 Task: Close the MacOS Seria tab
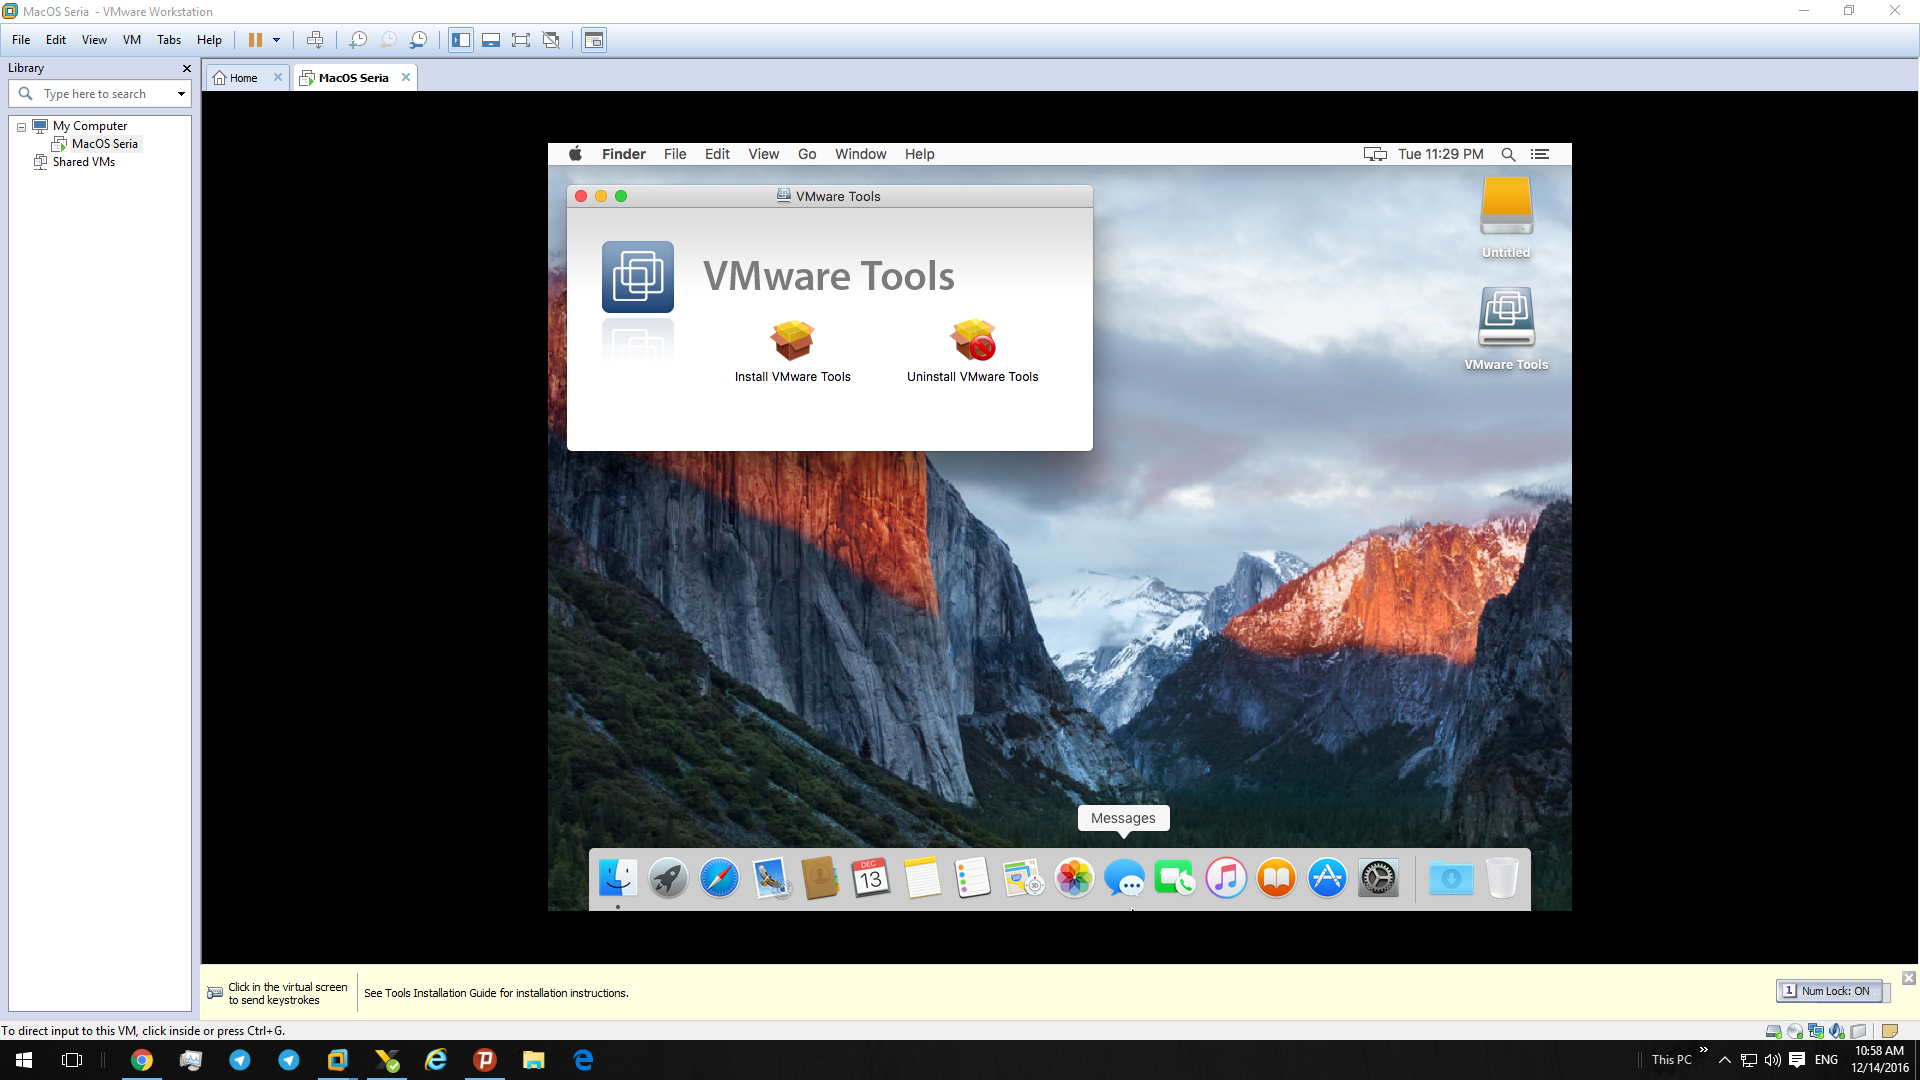[x=406, y=77]
